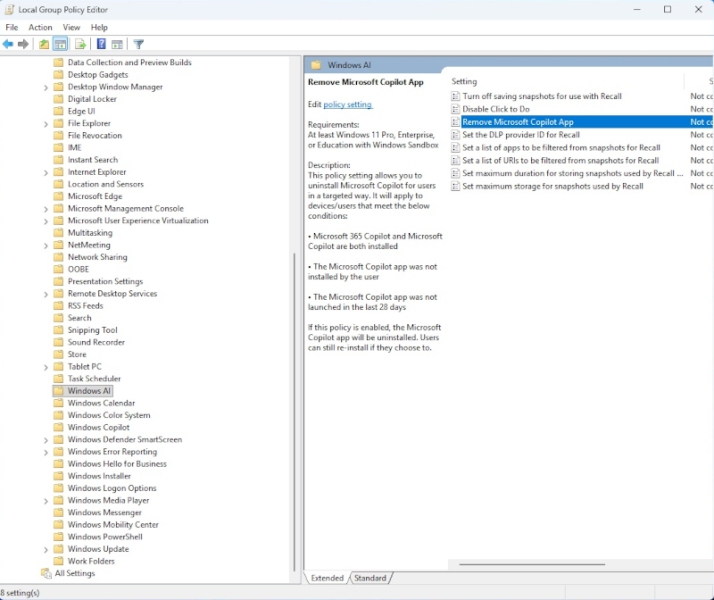Expand the Internet Explorer tree node
The width and height of the screenshot is (714, 600).
pos(46,173)
